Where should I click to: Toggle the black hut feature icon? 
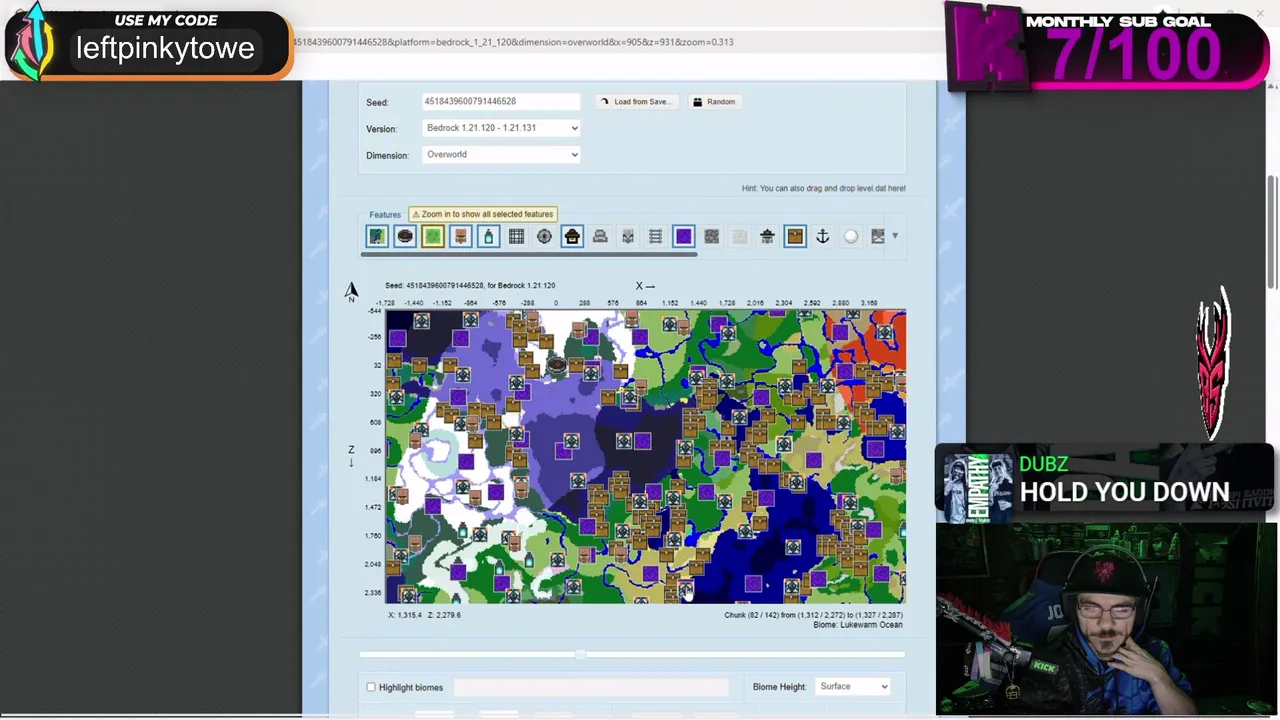click(572, 236)
